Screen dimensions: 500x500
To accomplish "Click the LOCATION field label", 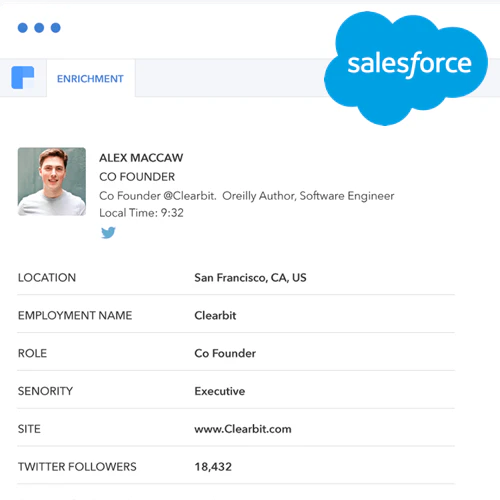I will (x=47, y=277).
